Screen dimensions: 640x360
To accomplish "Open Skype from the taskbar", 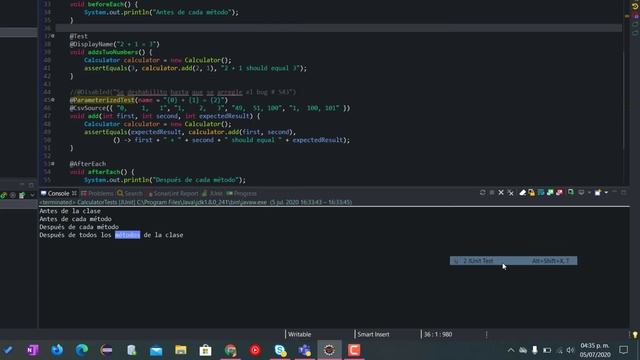I will pyautogui.click(x=280, y=350).
